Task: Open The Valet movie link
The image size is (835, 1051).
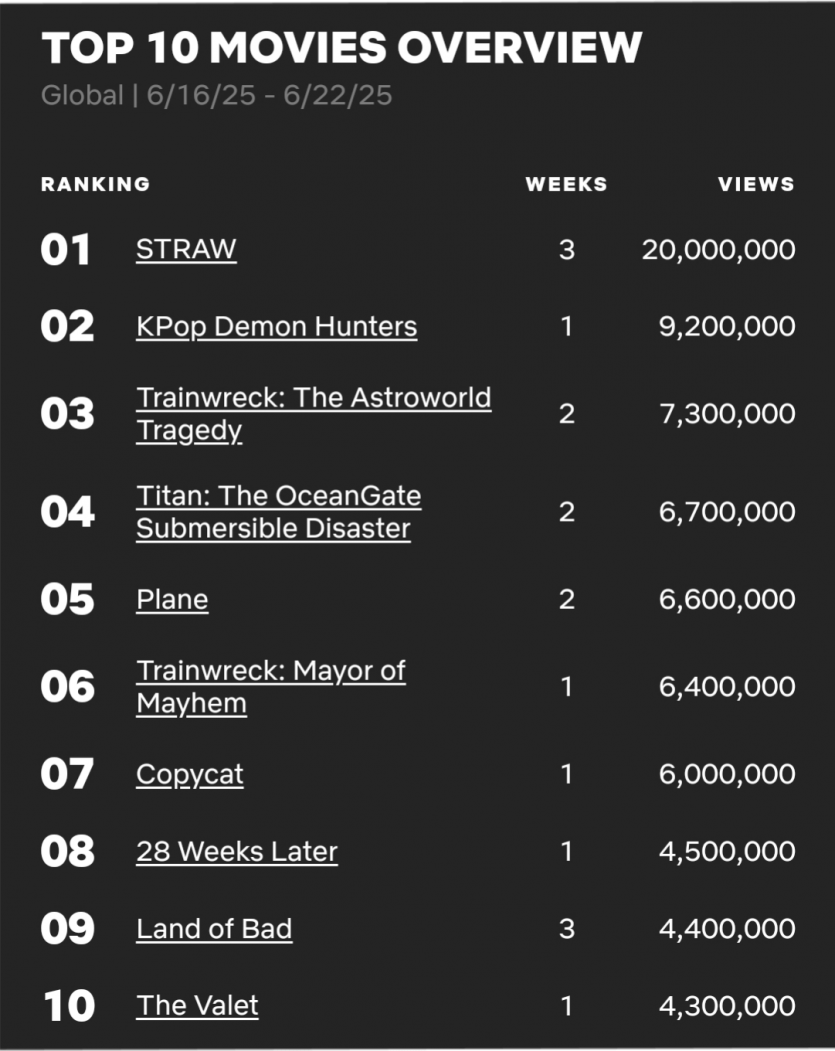Action: coord(197,1006)
